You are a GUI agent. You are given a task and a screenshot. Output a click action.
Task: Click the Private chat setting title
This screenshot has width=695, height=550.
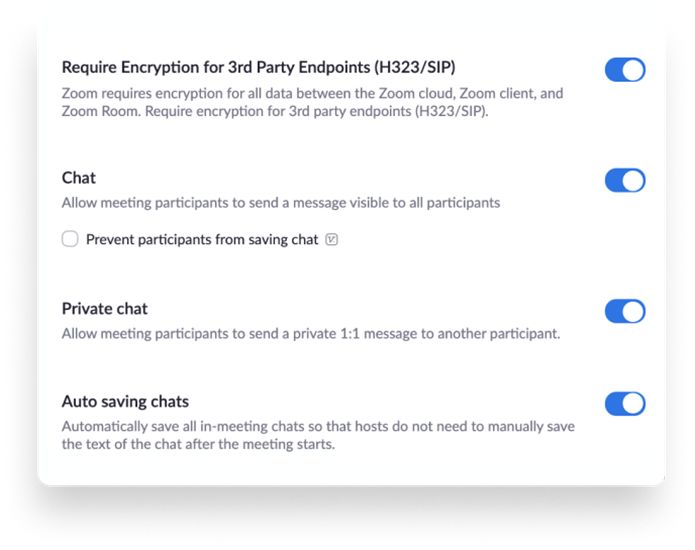click(x=105, y=308)
